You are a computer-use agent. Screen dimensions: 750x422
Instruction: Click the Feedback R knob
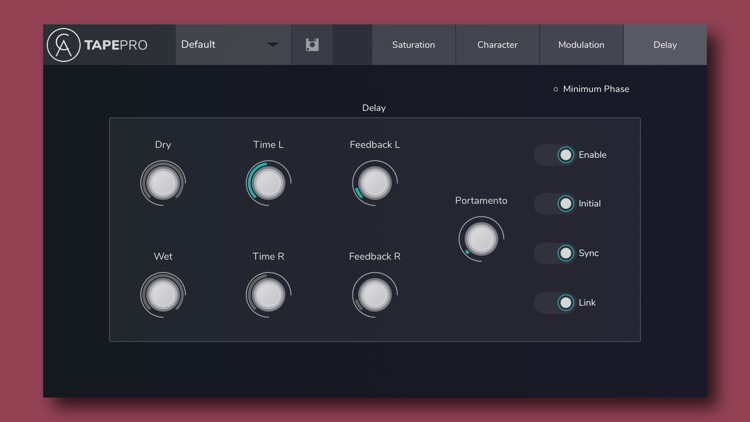tap(375, 295)
